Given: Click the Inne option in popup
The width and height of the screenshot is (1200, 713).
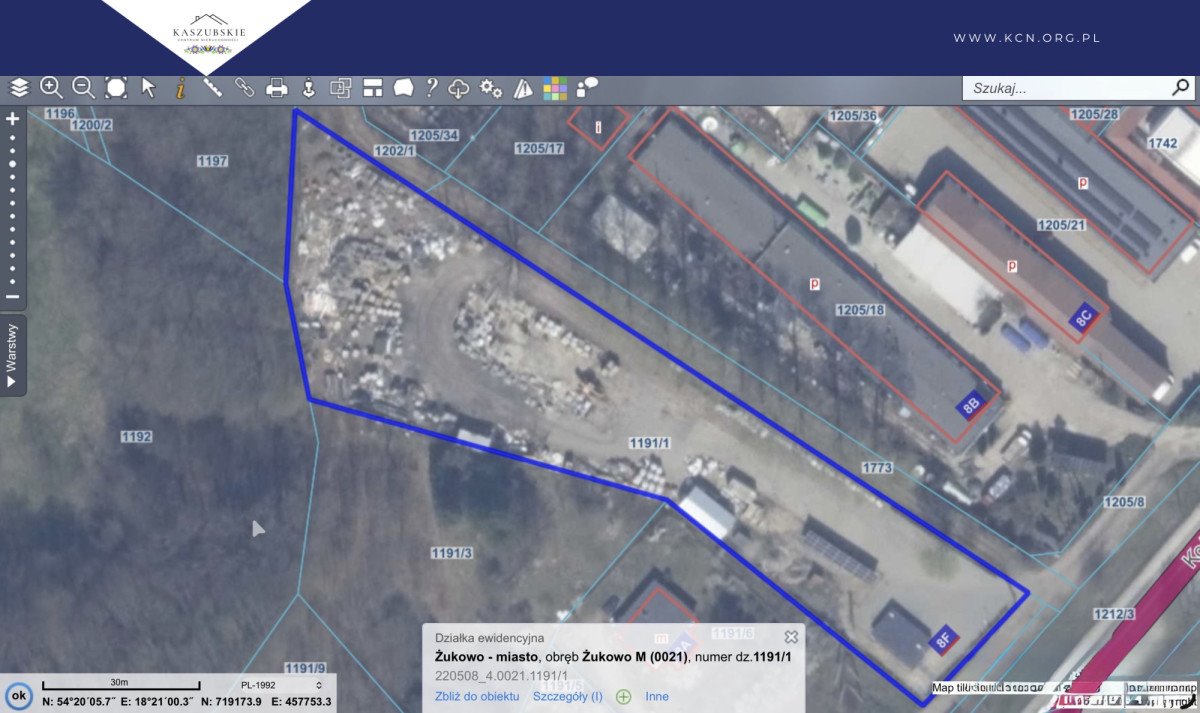Looking at the screenshot, I should point(657,696).
